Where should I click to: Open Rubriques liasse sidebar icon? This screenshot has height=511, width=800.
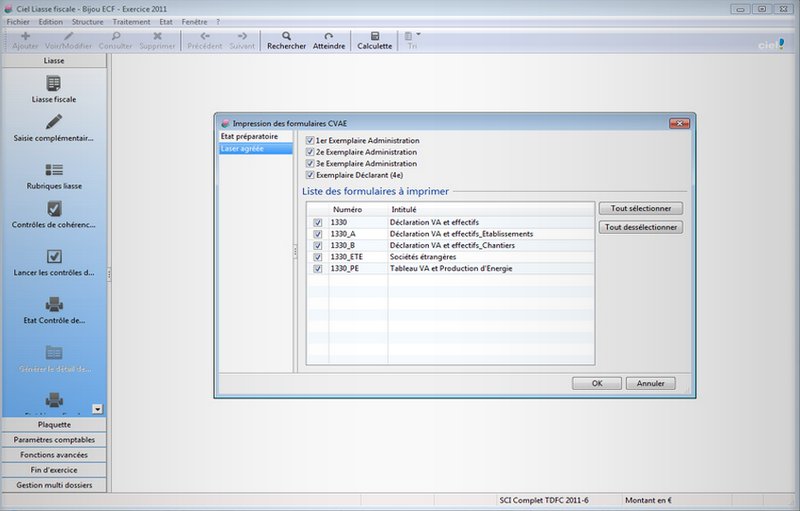54,170
